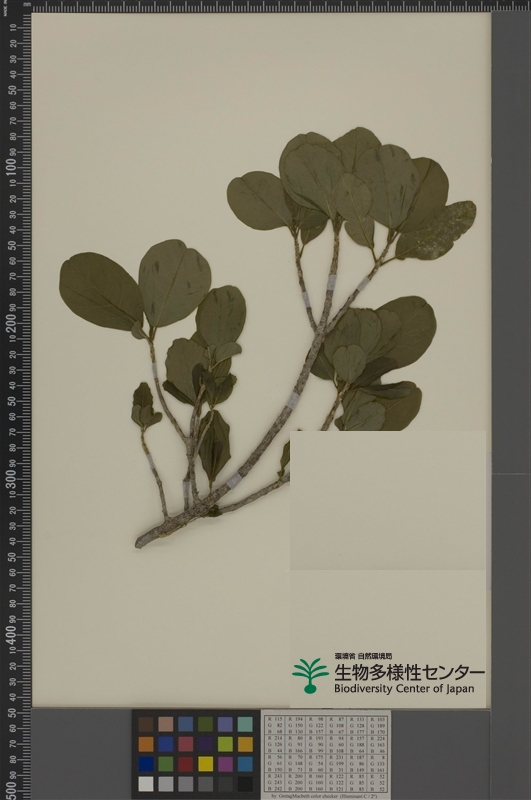Click the cut base of main branch
Screen dimensions: 531x800
(140, 543)
